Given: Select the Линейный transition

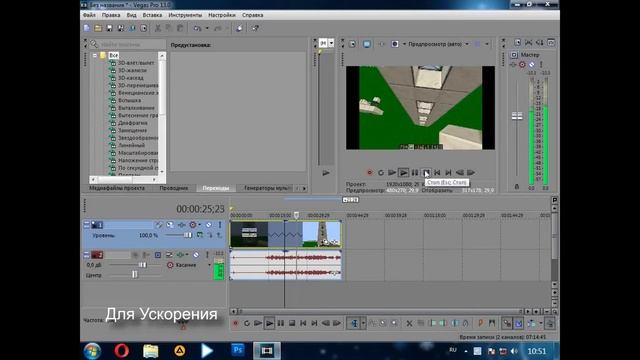Looking at the screenshot, I should point(131,145).
